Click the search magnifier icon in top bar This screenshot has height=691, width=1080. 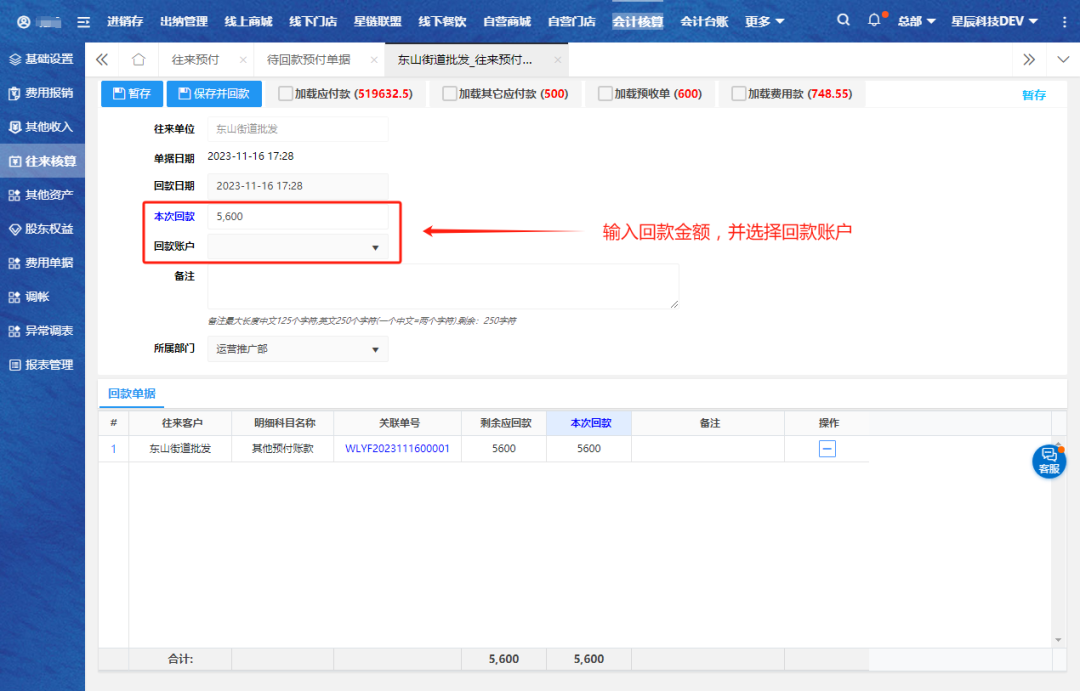[x=844, y=21]
